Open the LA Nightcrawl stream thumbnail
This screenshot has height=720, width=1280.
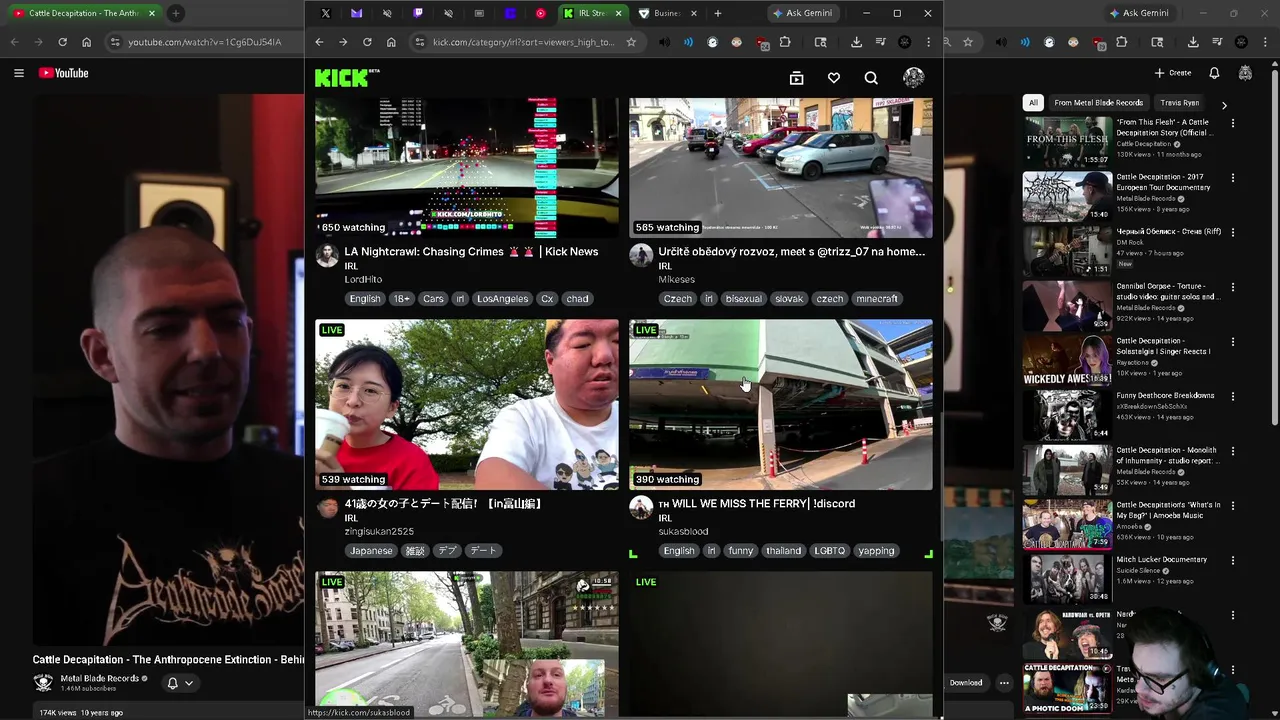467,167
